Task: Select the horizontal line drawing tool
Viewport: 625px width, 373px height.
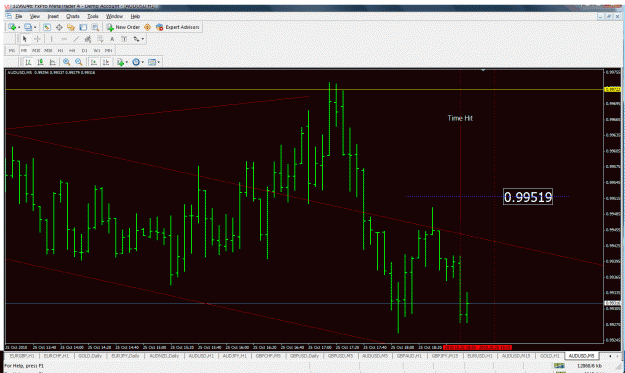Action: [64, 39]
